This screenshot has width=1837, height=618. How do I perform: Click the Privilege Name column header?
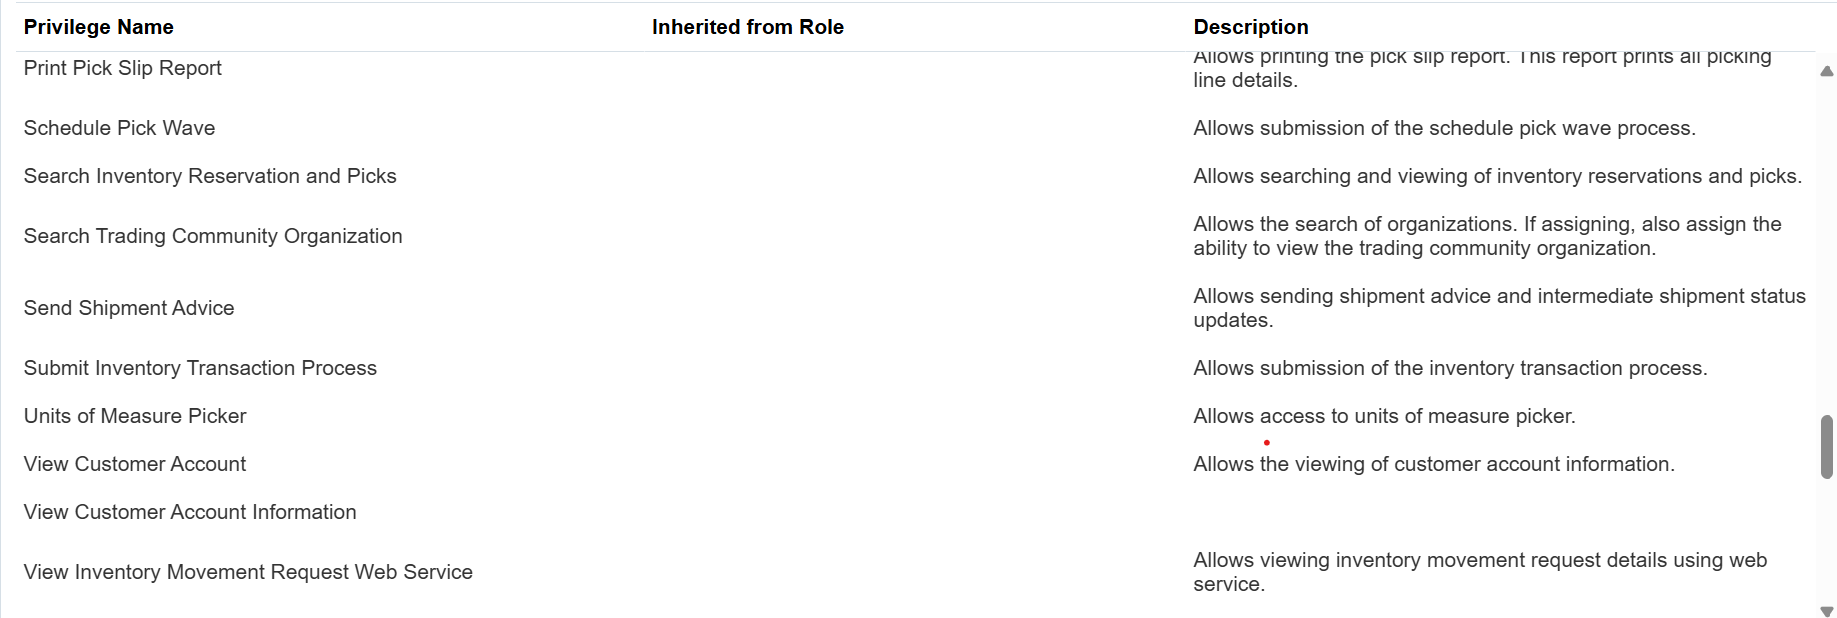click(99, 27)
